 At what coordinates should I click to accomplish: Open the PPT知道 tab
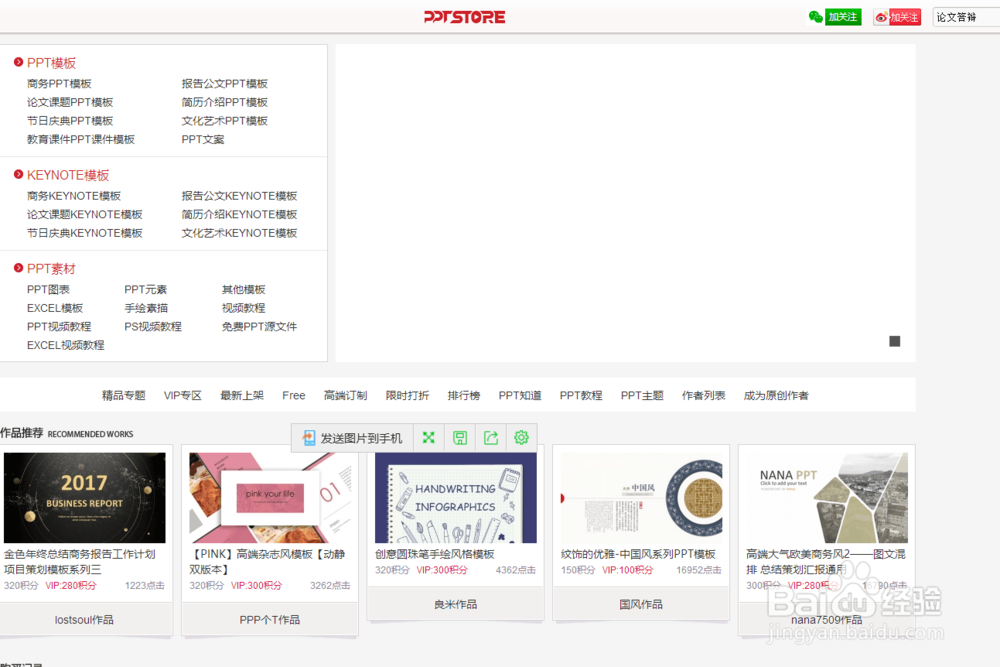[520, 395]
